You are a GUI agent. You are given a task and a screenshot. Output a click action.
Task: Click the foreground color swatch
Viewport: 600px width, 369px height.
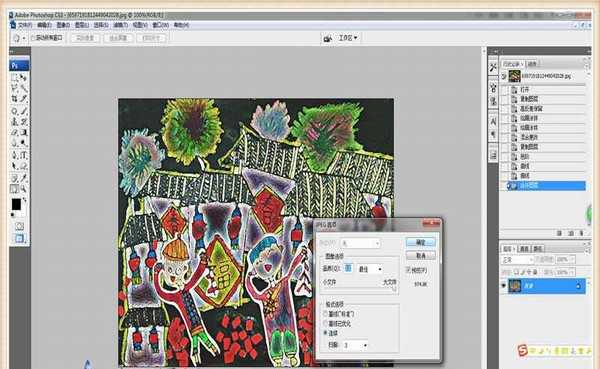click(16, 204)
